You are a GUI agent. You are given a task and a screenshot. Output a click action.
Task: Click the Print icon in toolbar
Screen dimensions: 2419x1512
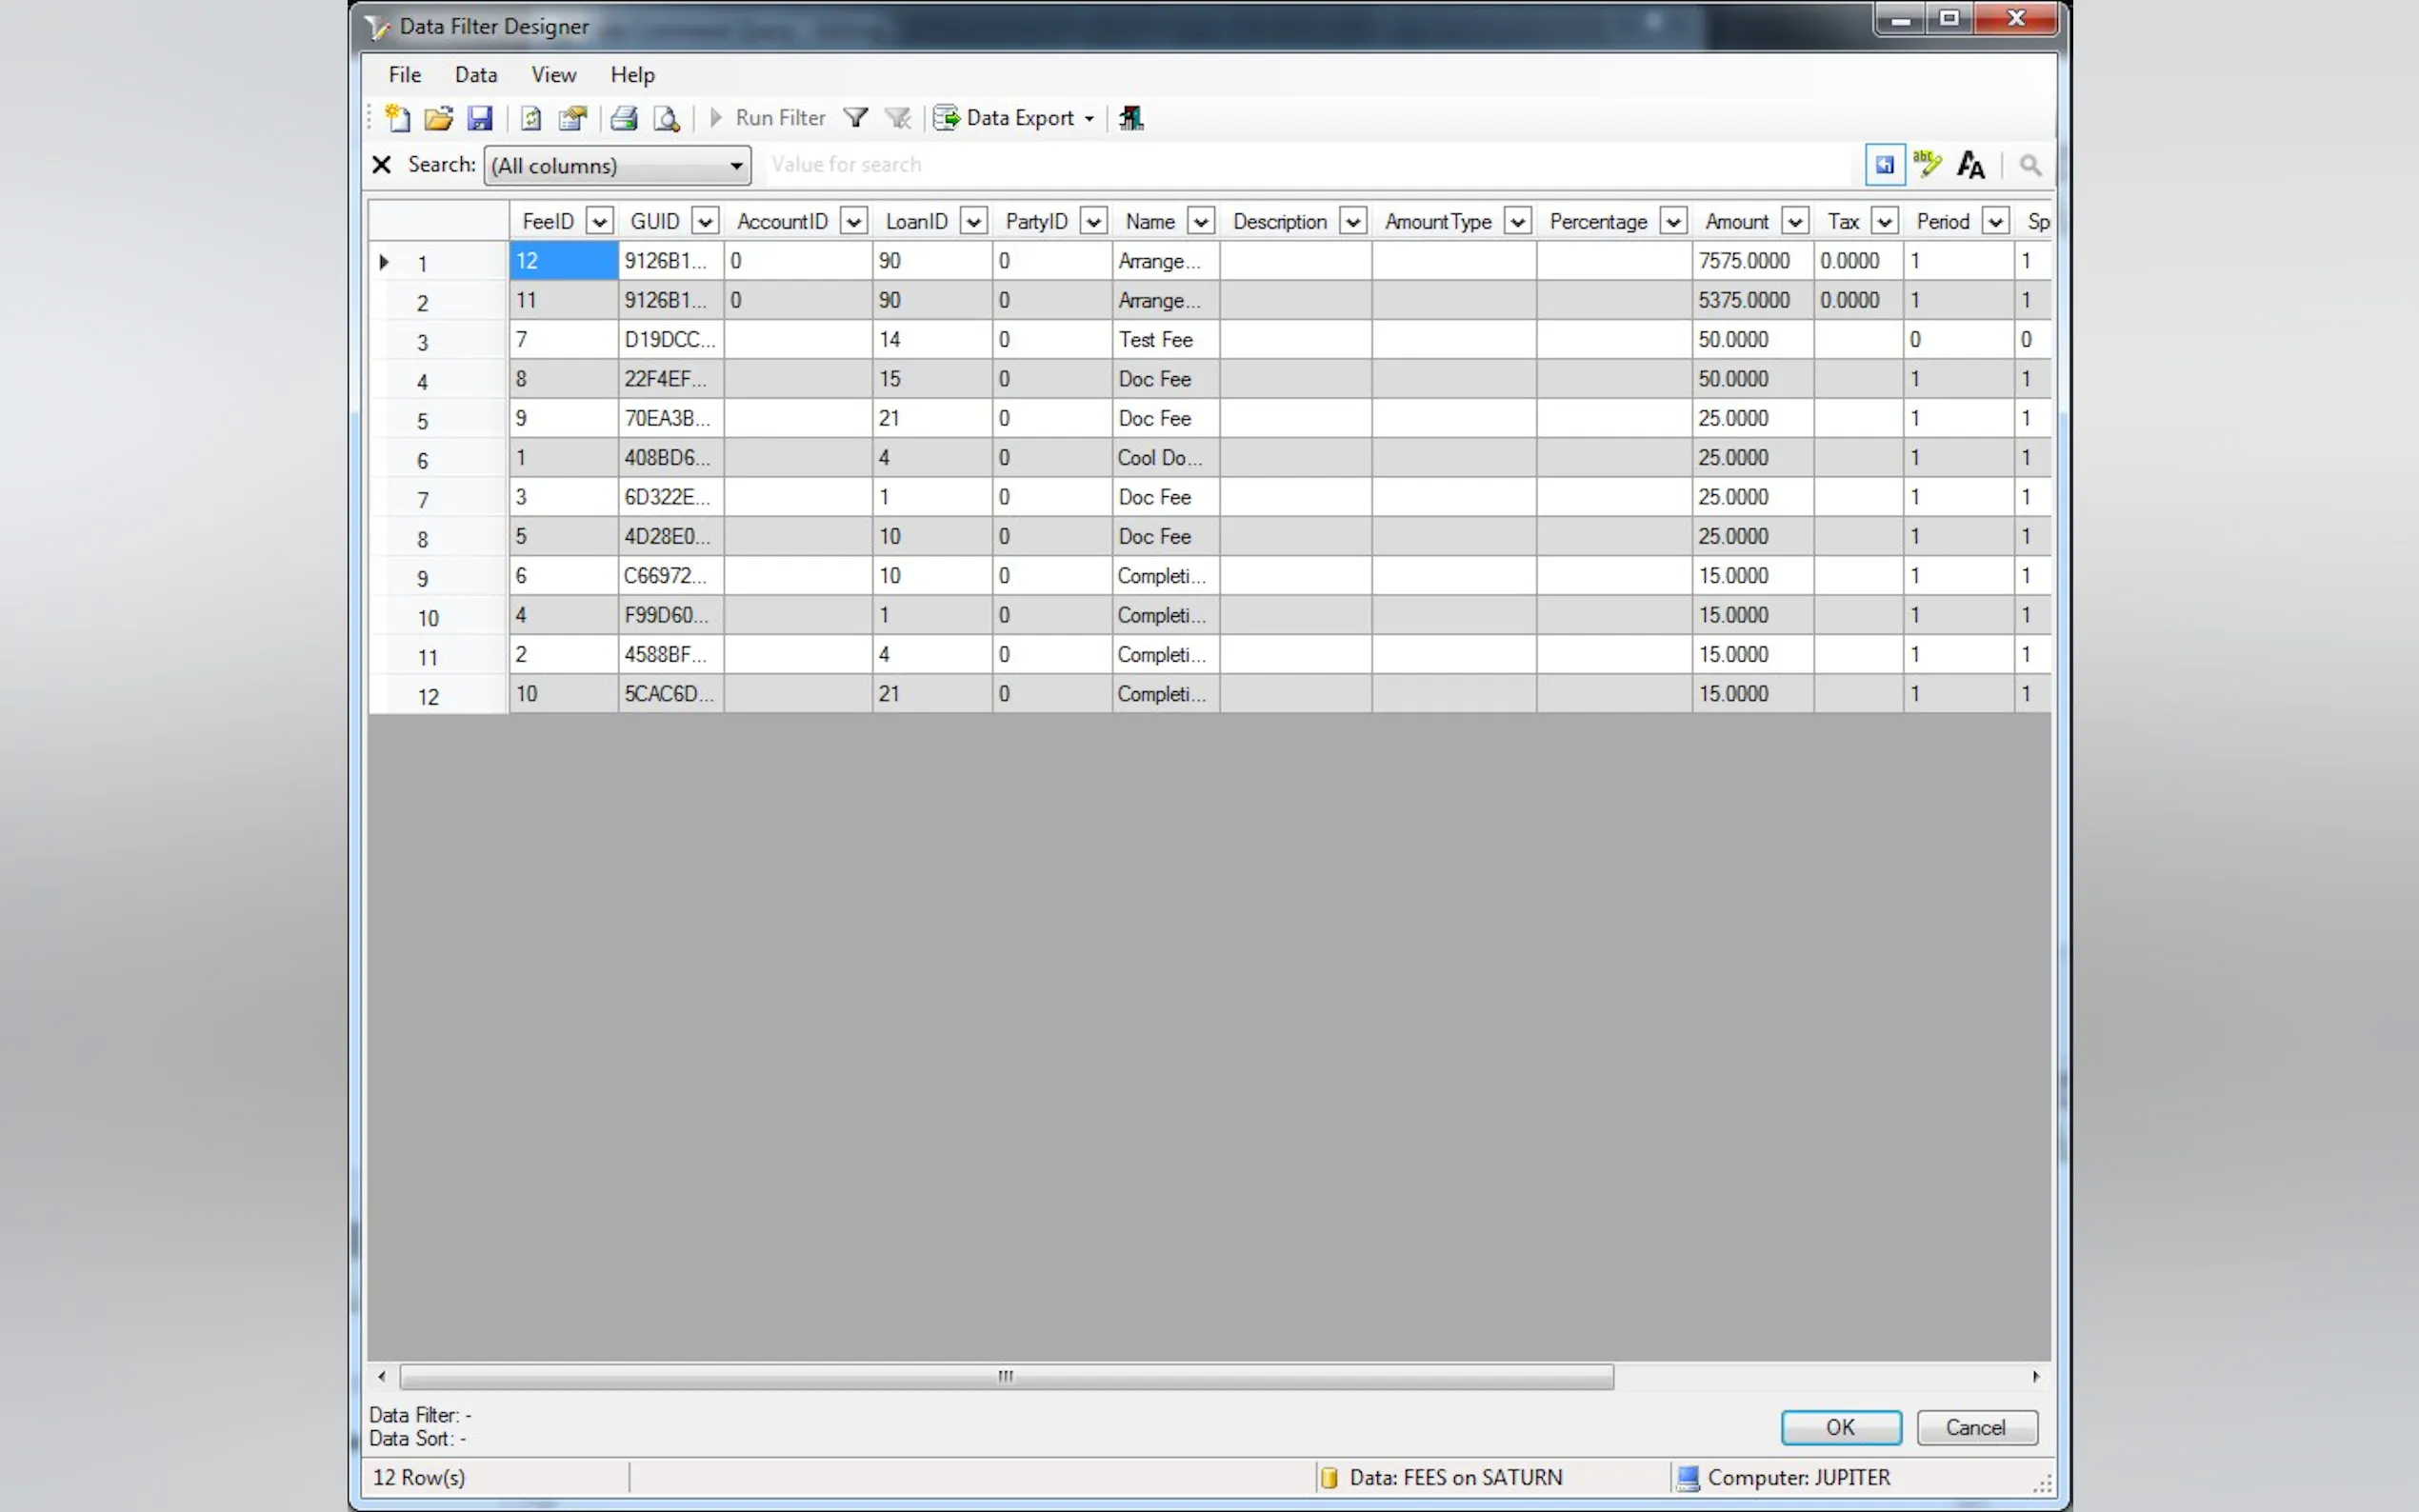(x=624, y=118)
